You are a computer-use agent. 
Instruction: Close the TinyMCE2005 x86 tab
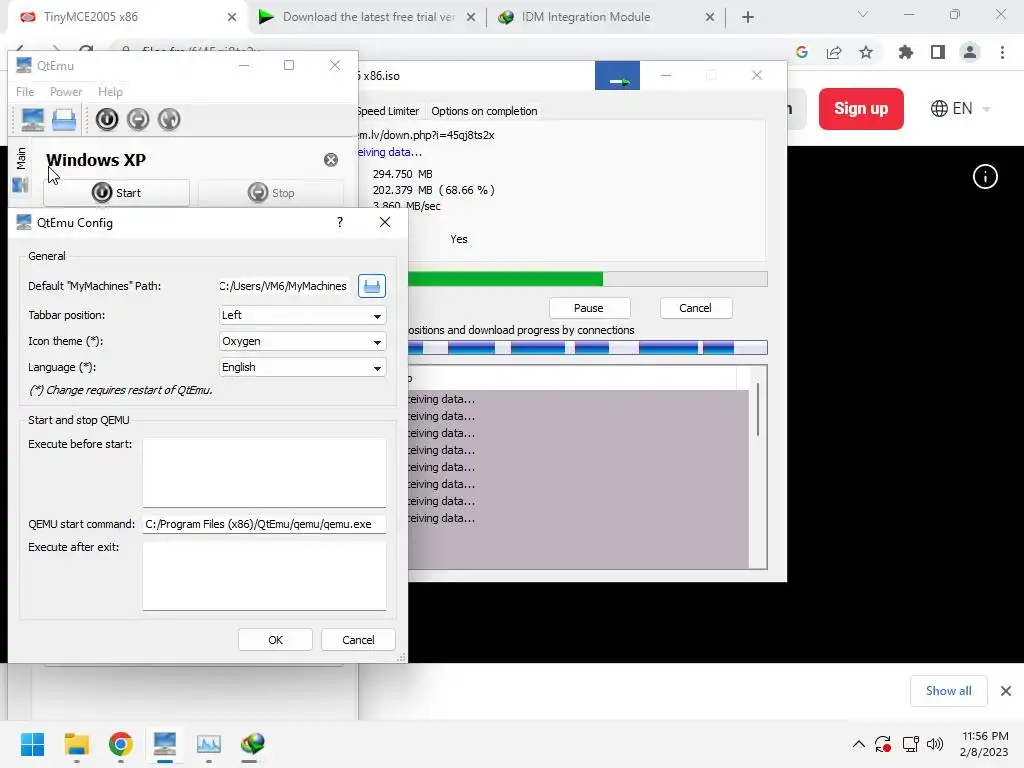232,18
